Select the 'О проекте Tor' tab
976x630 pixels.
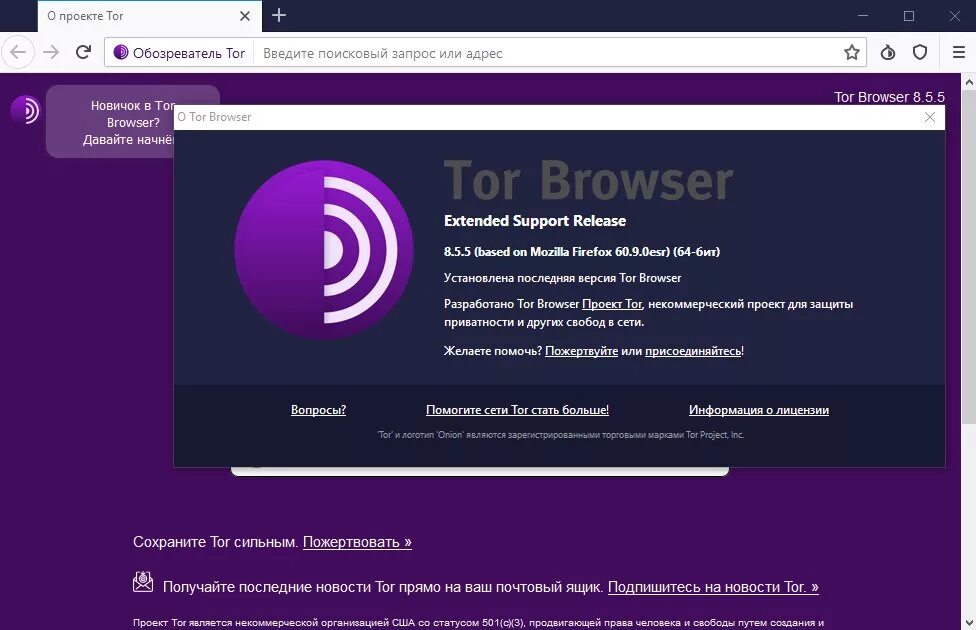coord(149,16)
